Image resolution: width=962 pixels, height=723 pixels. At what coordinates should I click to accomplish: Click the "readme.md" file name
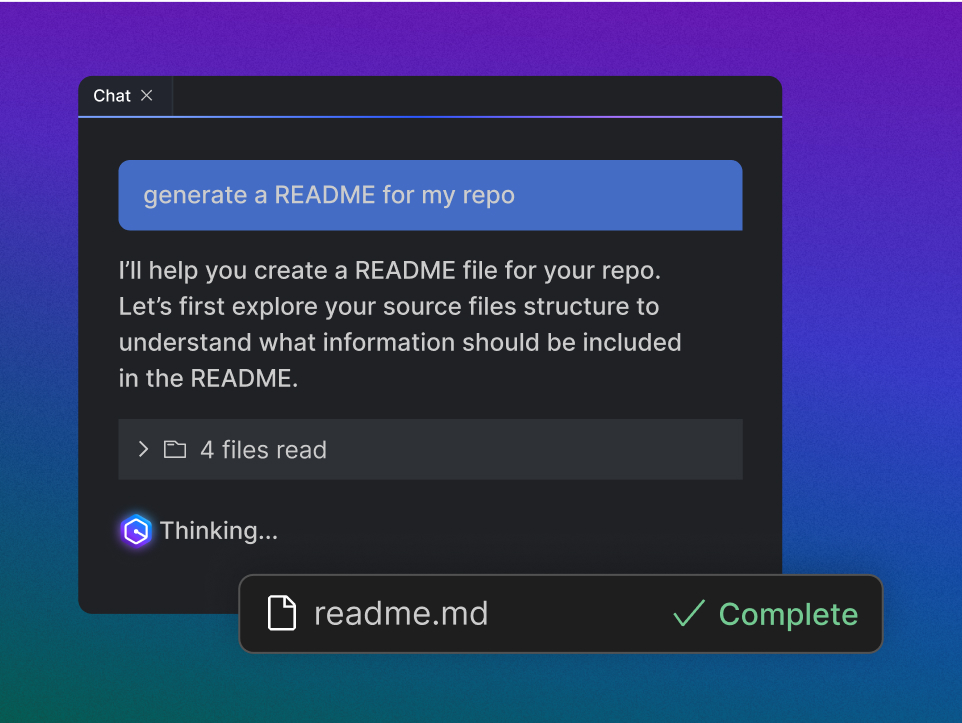(x=401, y=613)
